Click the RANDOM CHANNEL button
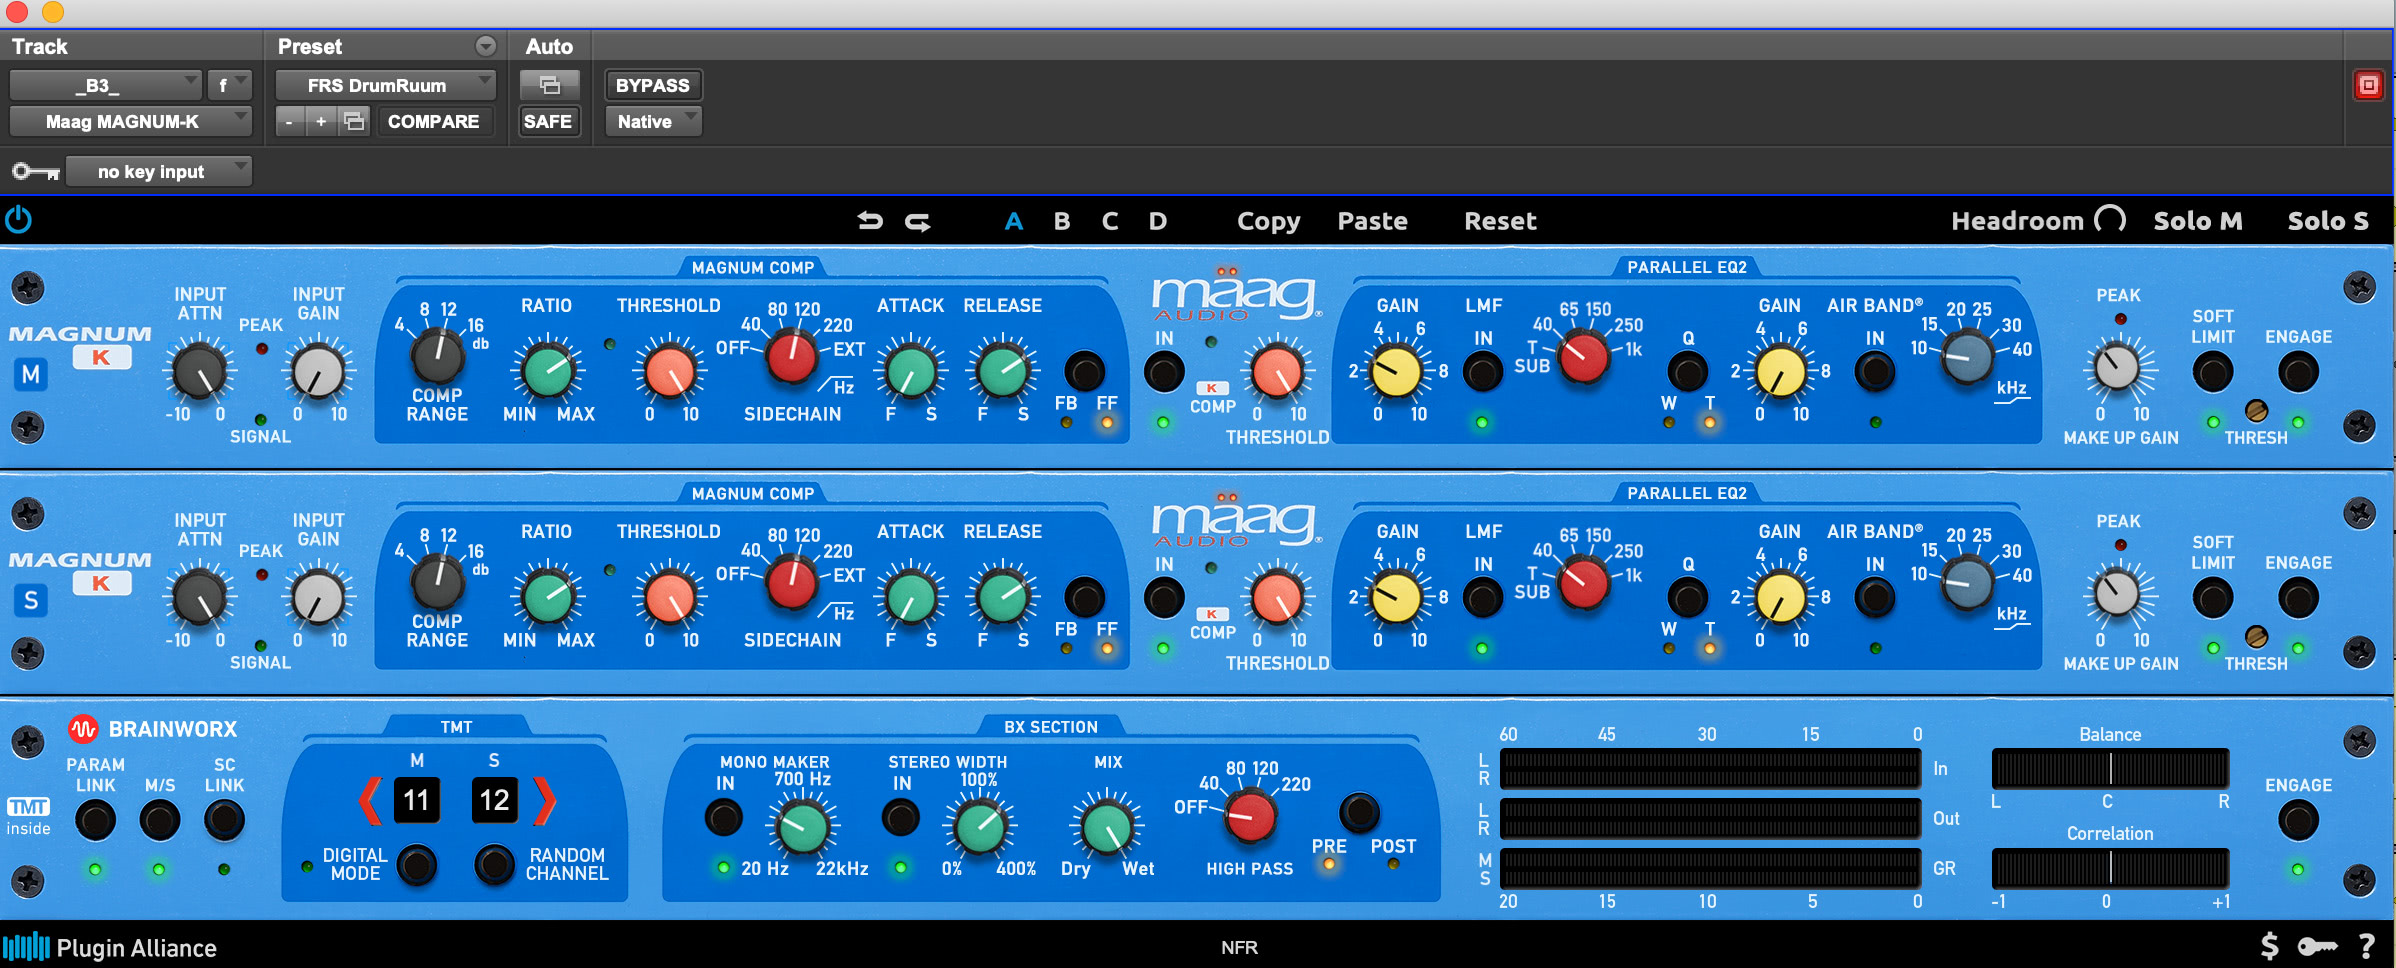This screenshot has height=968, width=2396. pos(494,865)
